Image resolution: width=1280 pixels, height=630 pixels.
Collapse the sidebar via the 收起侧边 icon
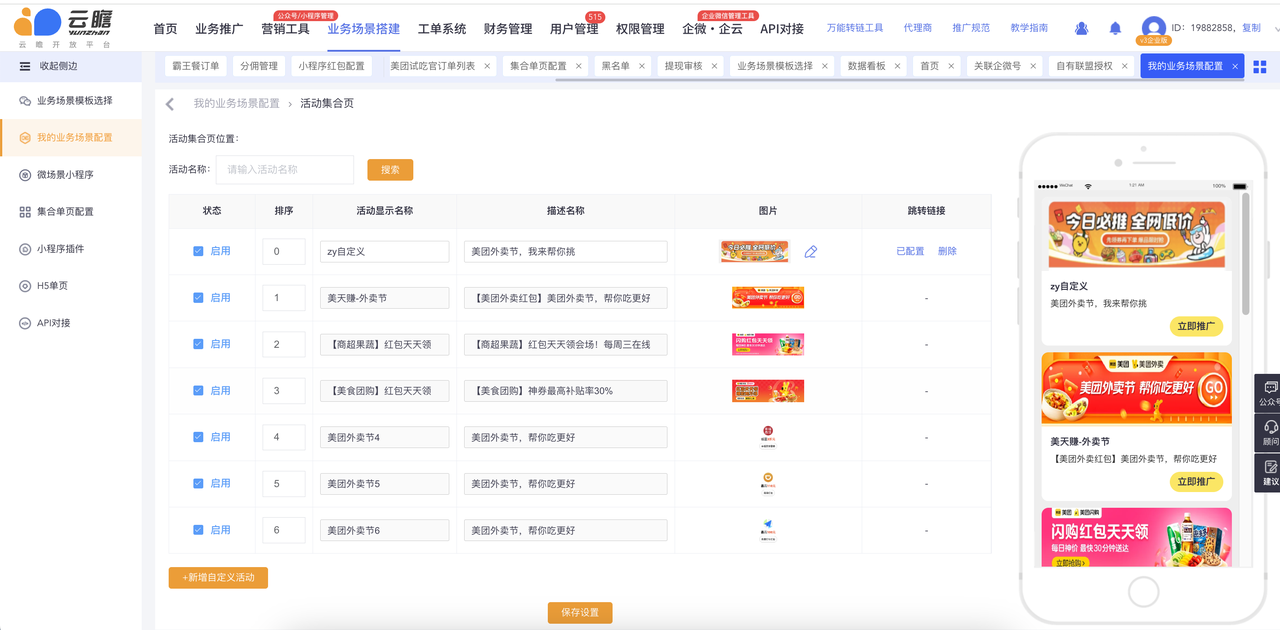coord(25,66)
